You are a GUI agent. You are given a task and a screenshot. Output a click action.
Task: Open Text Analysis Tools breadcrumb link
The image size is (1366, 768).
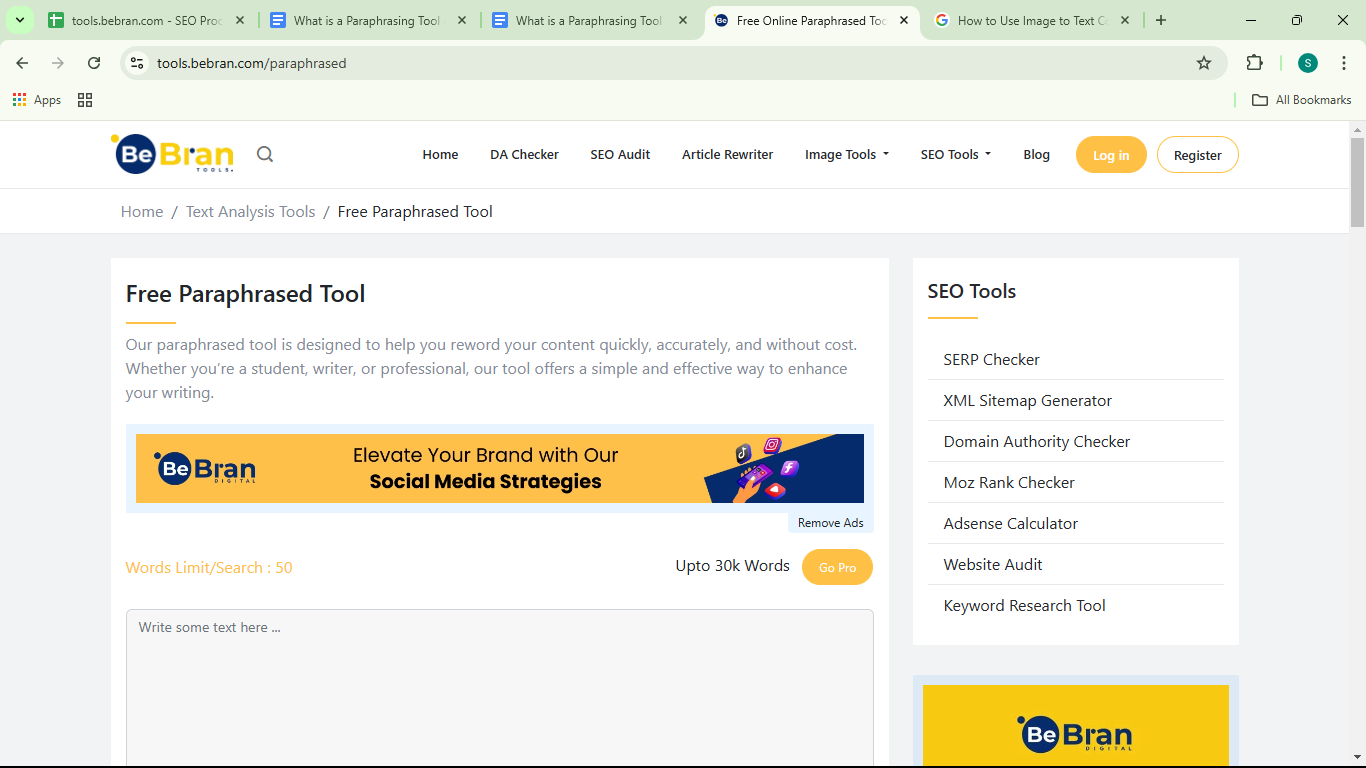coord(250,211)
